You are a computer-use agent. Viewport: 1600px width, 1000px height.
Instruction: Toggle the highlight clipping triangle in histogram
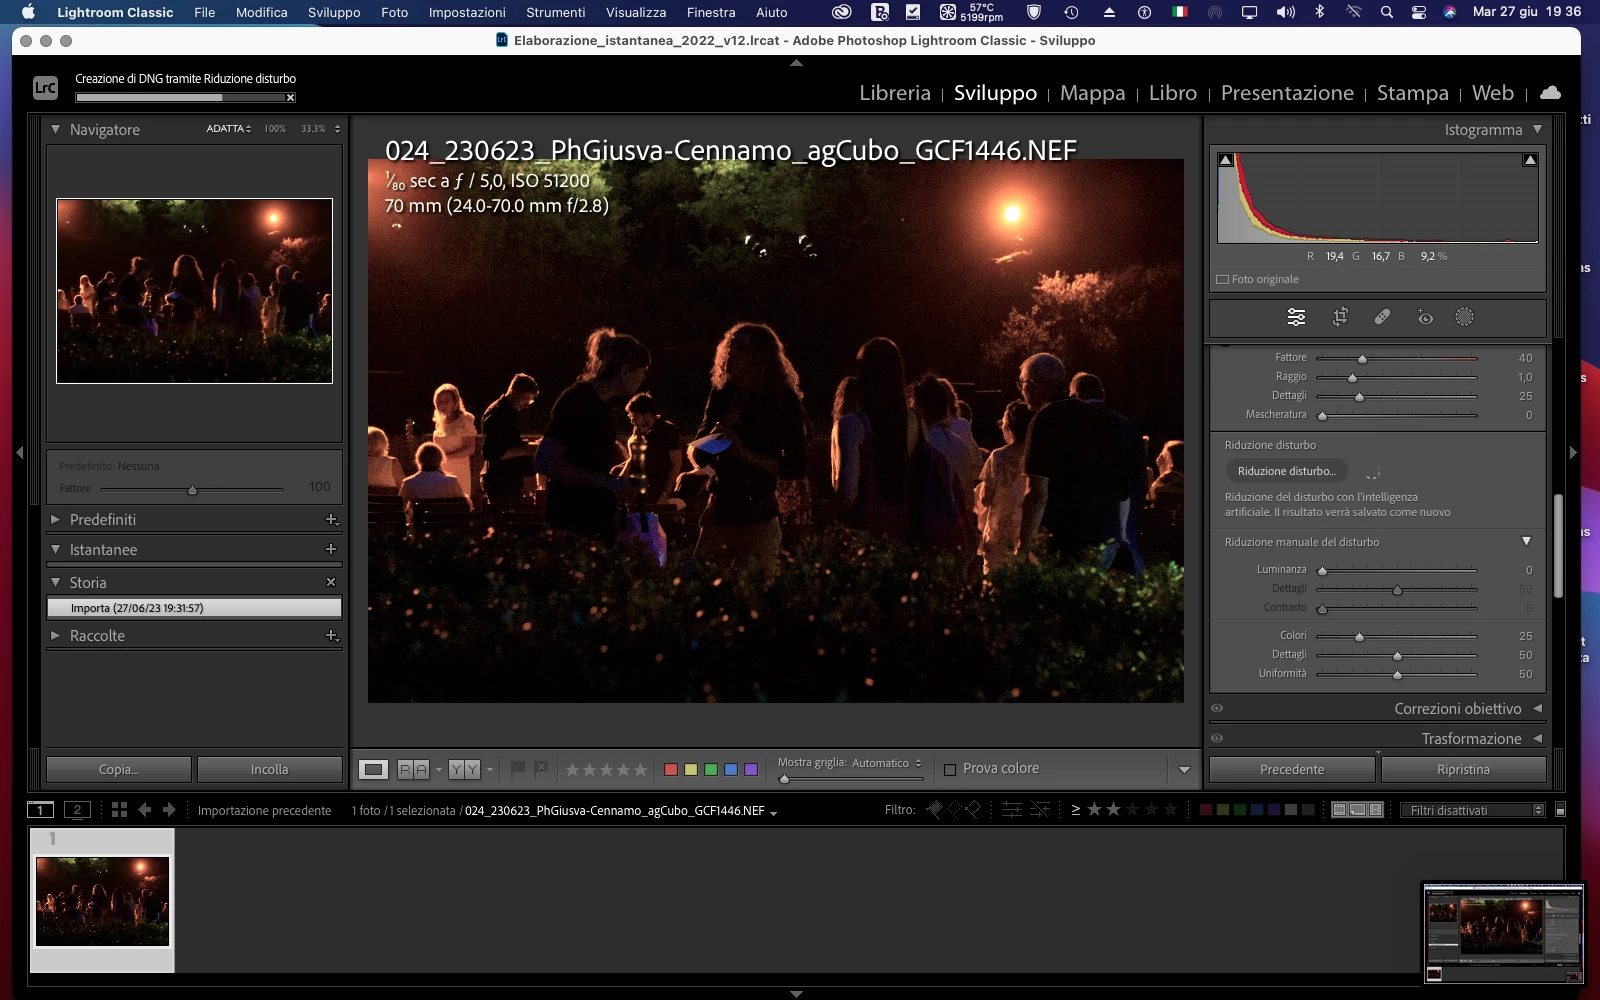(x=1530, y=160)
